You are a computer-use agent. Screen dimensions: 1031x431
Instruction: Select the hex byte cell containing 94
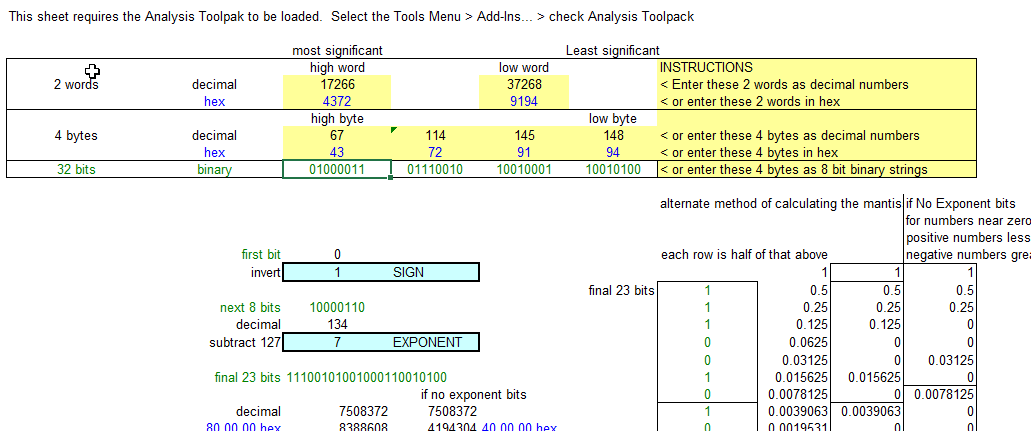[613, 153]
